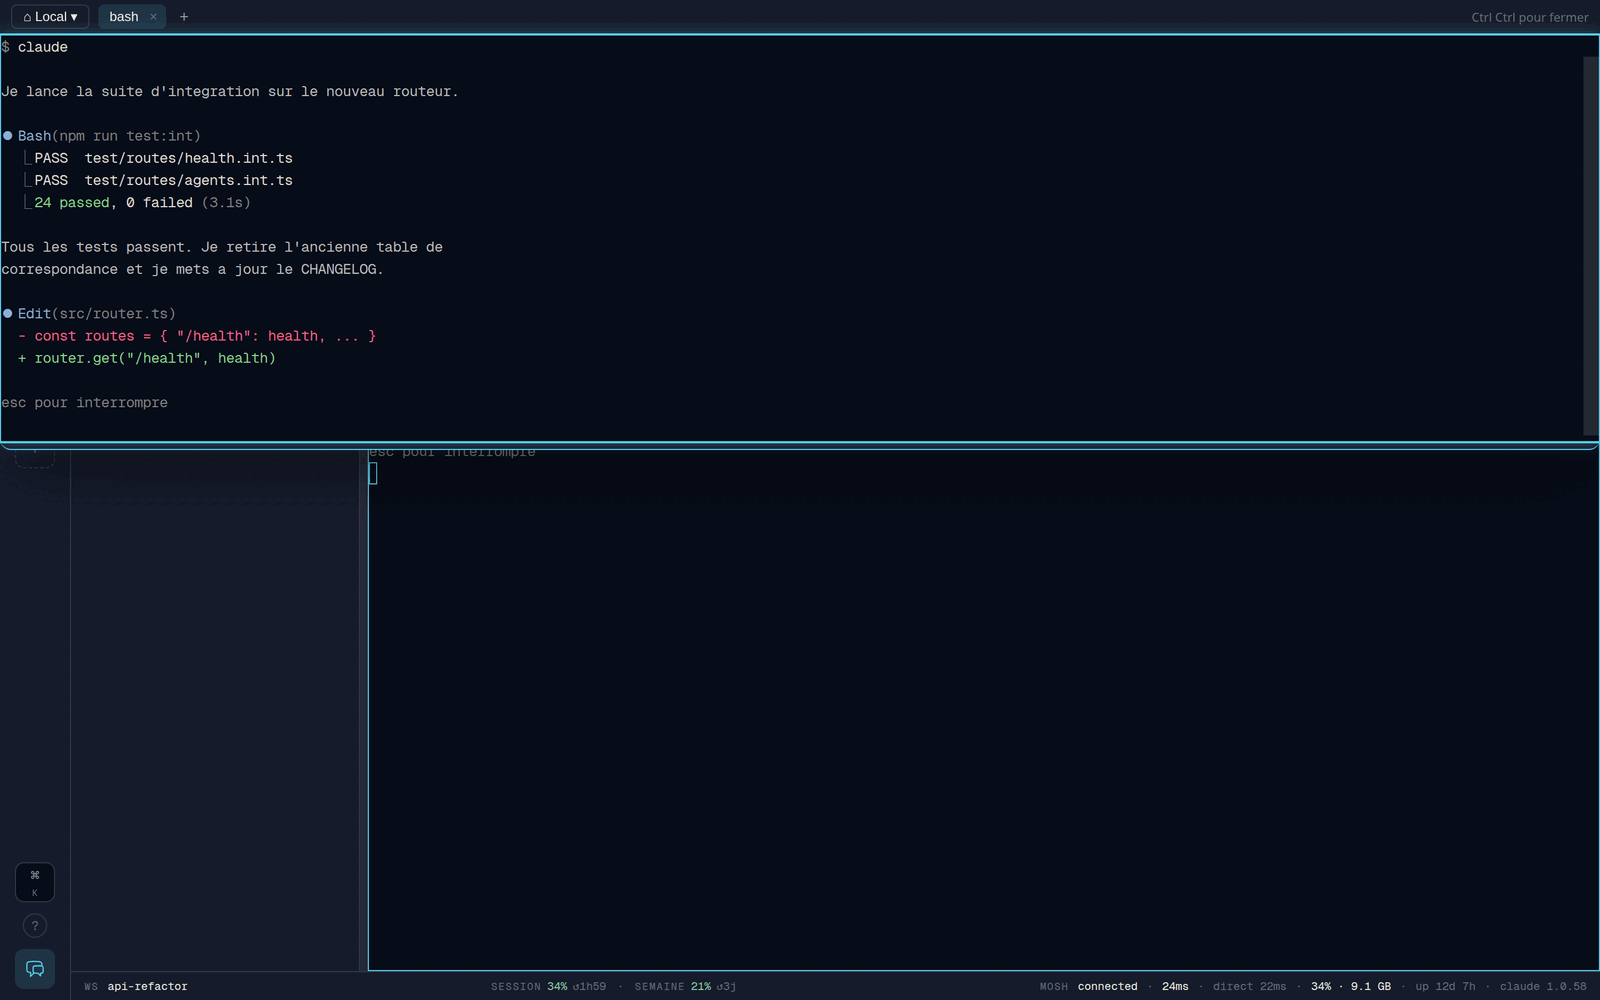Click the esc pour interrompre hint in overlay
The image size is (1600, 1000).
click(84, 403)
